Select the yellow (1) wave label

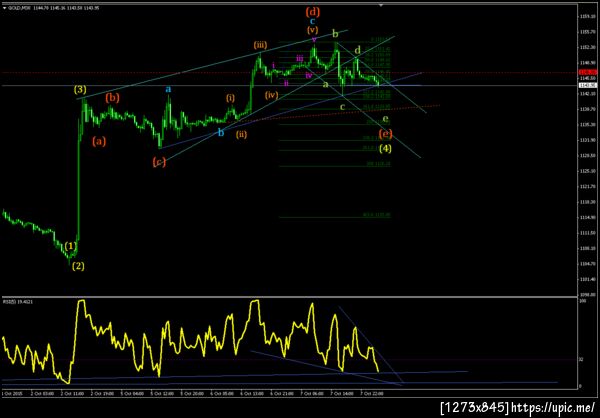pyautogui.click(x=71, y=245)
